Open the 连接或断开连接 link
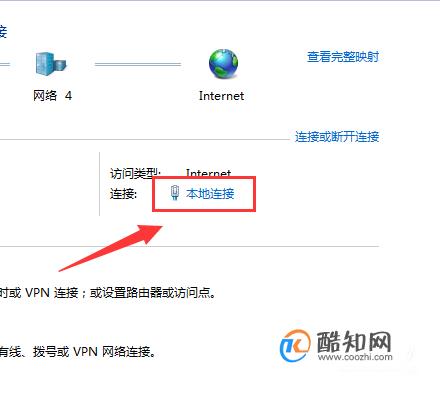 337,137
